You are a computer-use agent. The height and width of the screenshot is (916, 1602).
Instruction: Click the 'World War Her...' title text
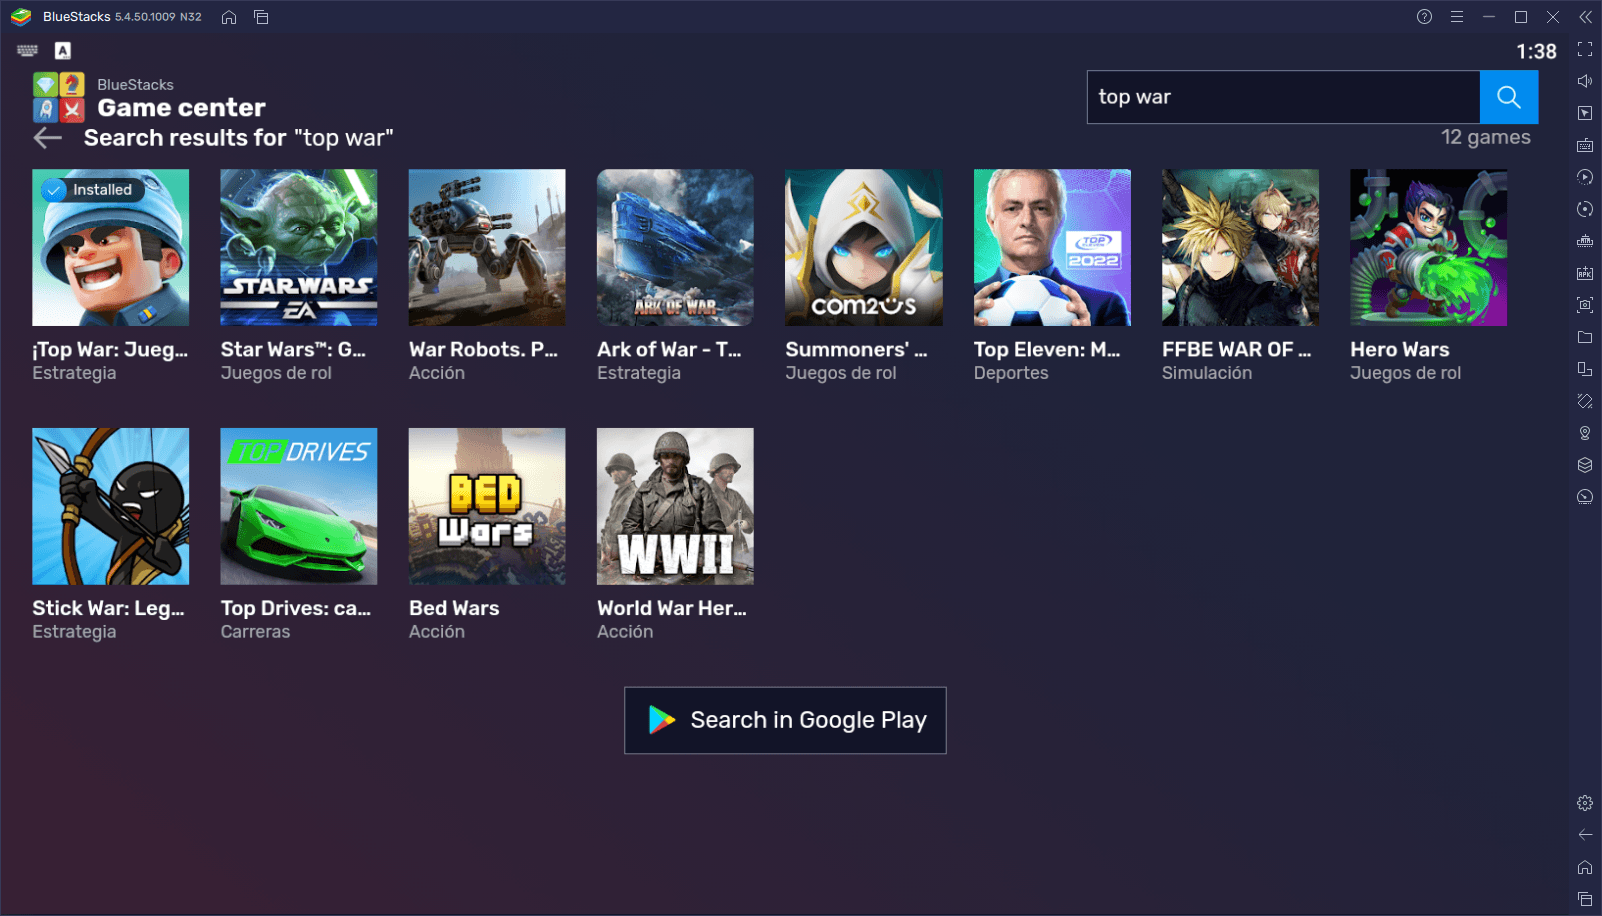[x=672, y=608]
